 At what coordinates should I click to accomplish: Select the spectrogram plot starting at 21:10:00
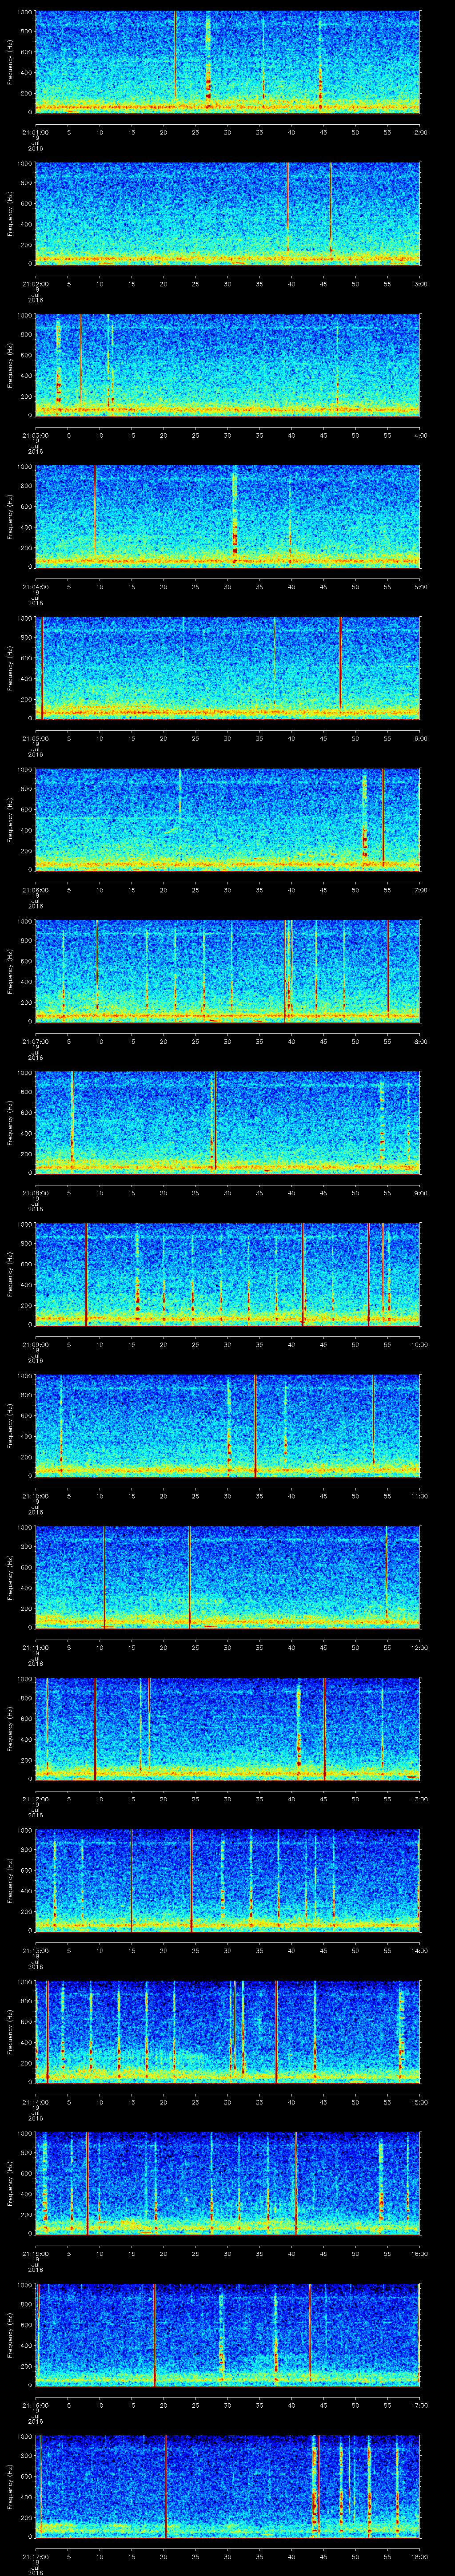(227, 1425)
